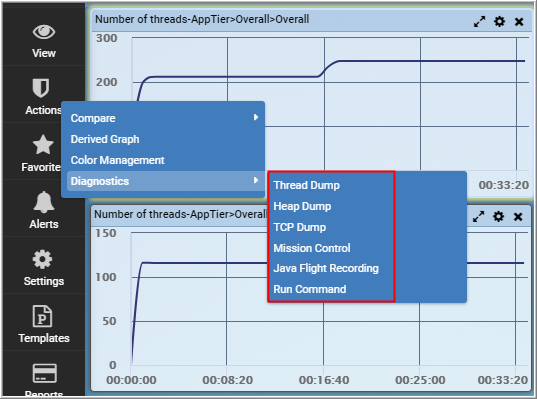Choose Heap Dump from Diagnostics submenu
The image size is (537, 399).
pyautogui.click(x=302, y=206)
